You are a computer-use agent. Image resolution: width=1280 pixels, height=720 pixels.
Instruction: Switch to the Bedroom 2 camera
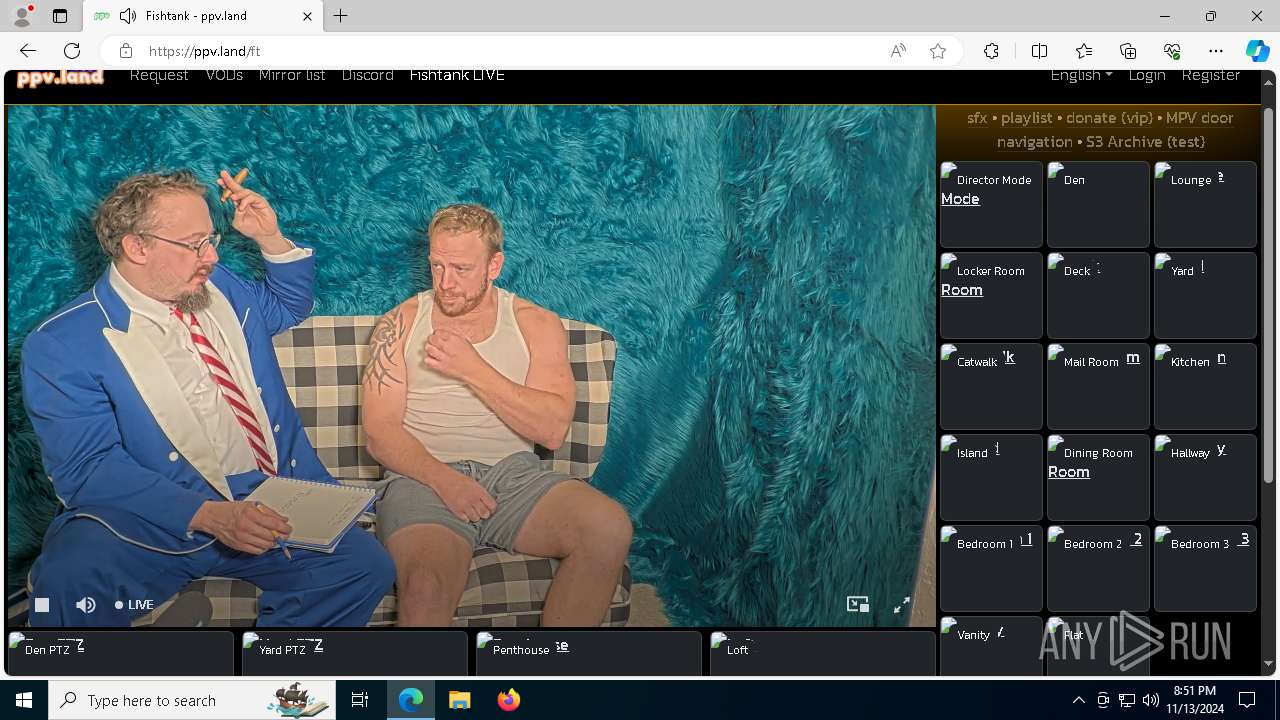point(1098,568)
